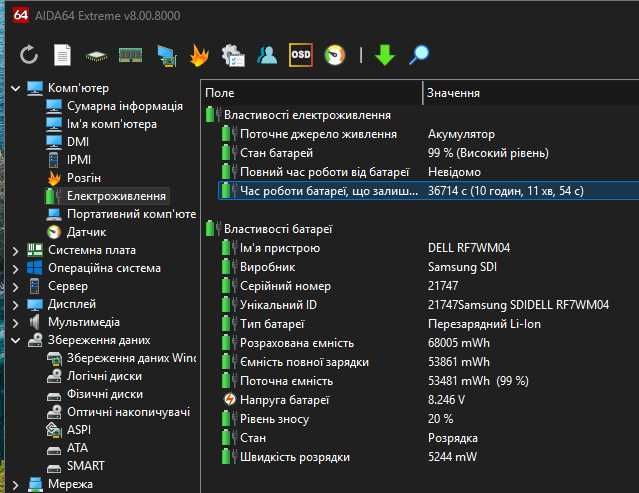Click the 53861 mWh value
This screenshot has height=493, width=639.
[x=458, y=362]
